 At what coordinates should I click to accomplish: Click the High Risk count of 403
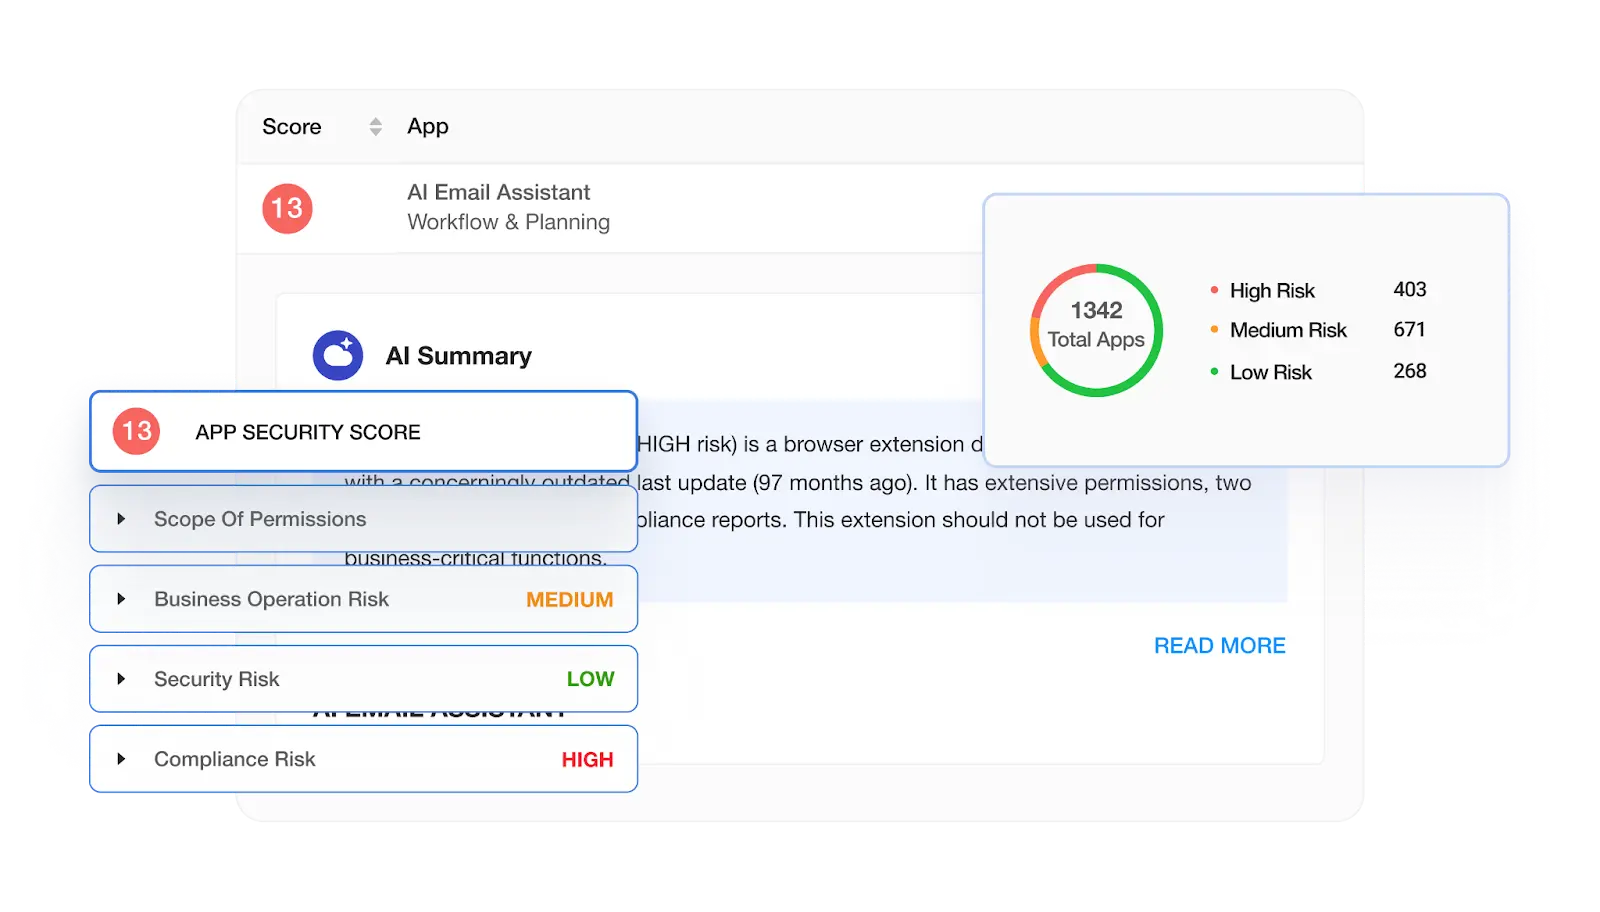pos(1410,290)
